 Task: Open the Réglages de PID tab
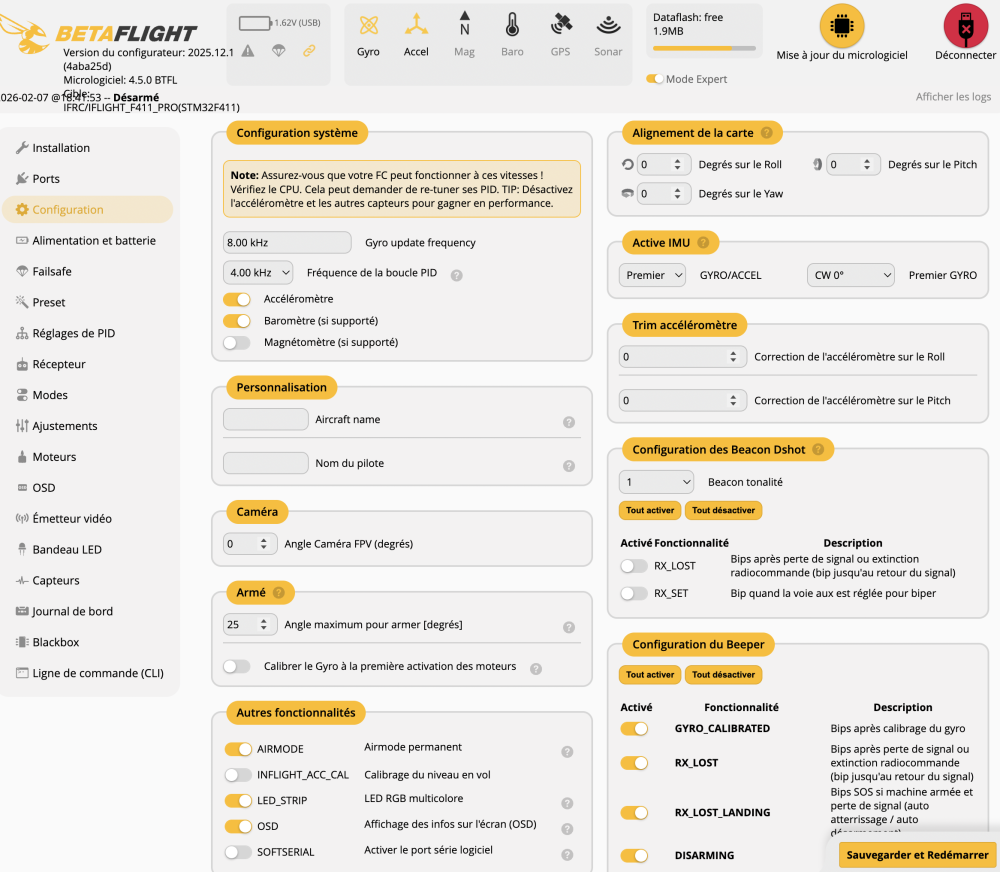[73, 333]
